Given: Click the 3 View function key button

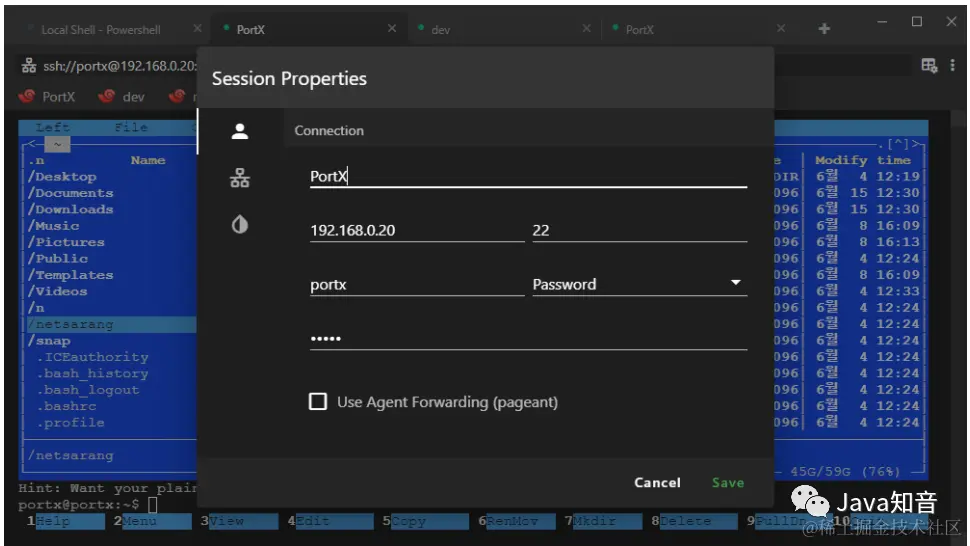Looking at the screenshot, I should pos(239,521).
